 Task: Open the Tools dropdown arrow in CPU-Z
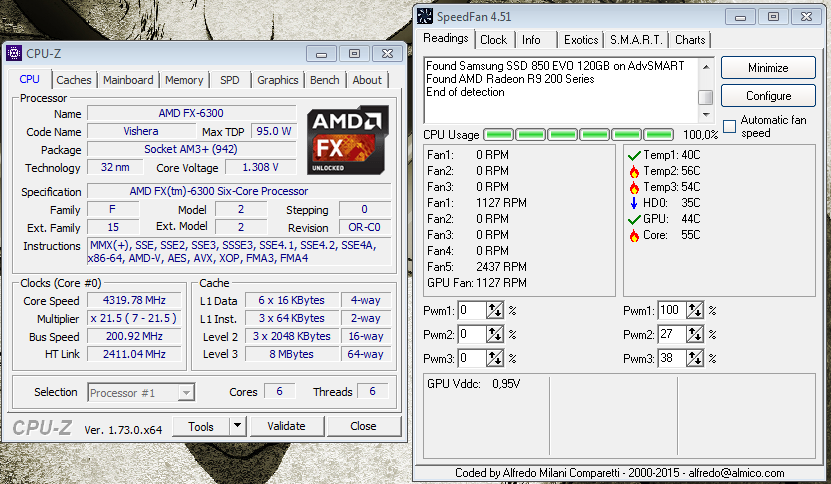coord(237,426)
